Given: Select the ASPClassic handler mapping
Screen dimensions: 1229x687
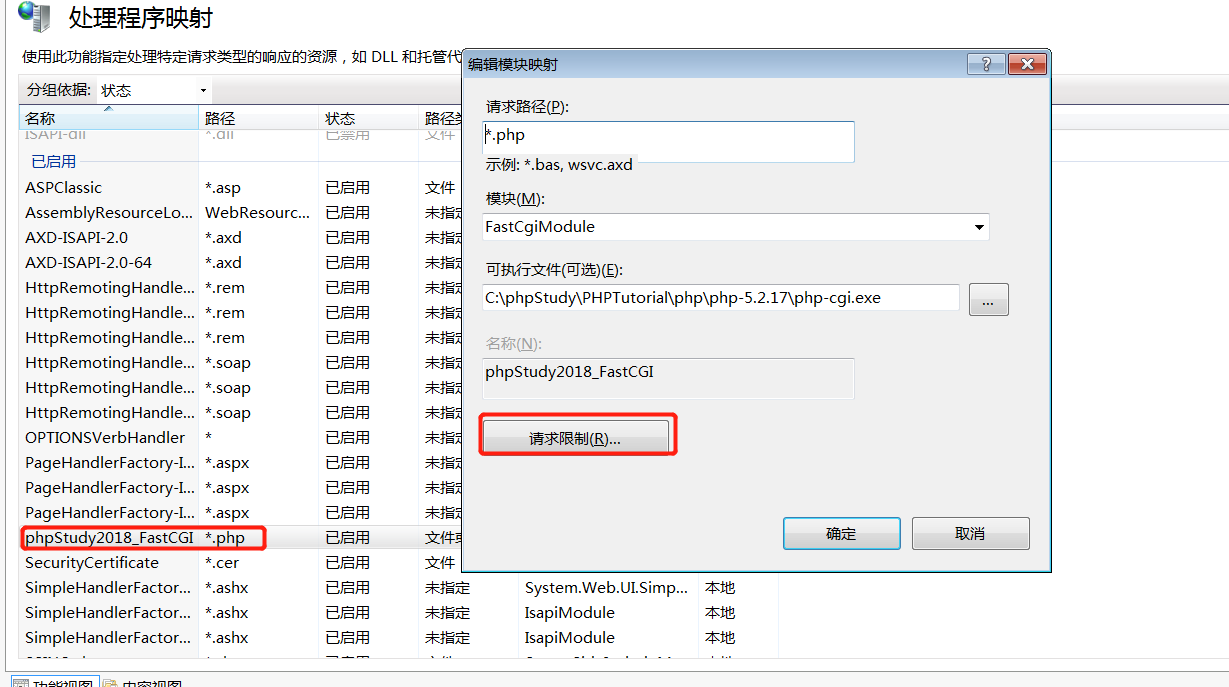Looking at the screenshot, I should tap(64, 187).
